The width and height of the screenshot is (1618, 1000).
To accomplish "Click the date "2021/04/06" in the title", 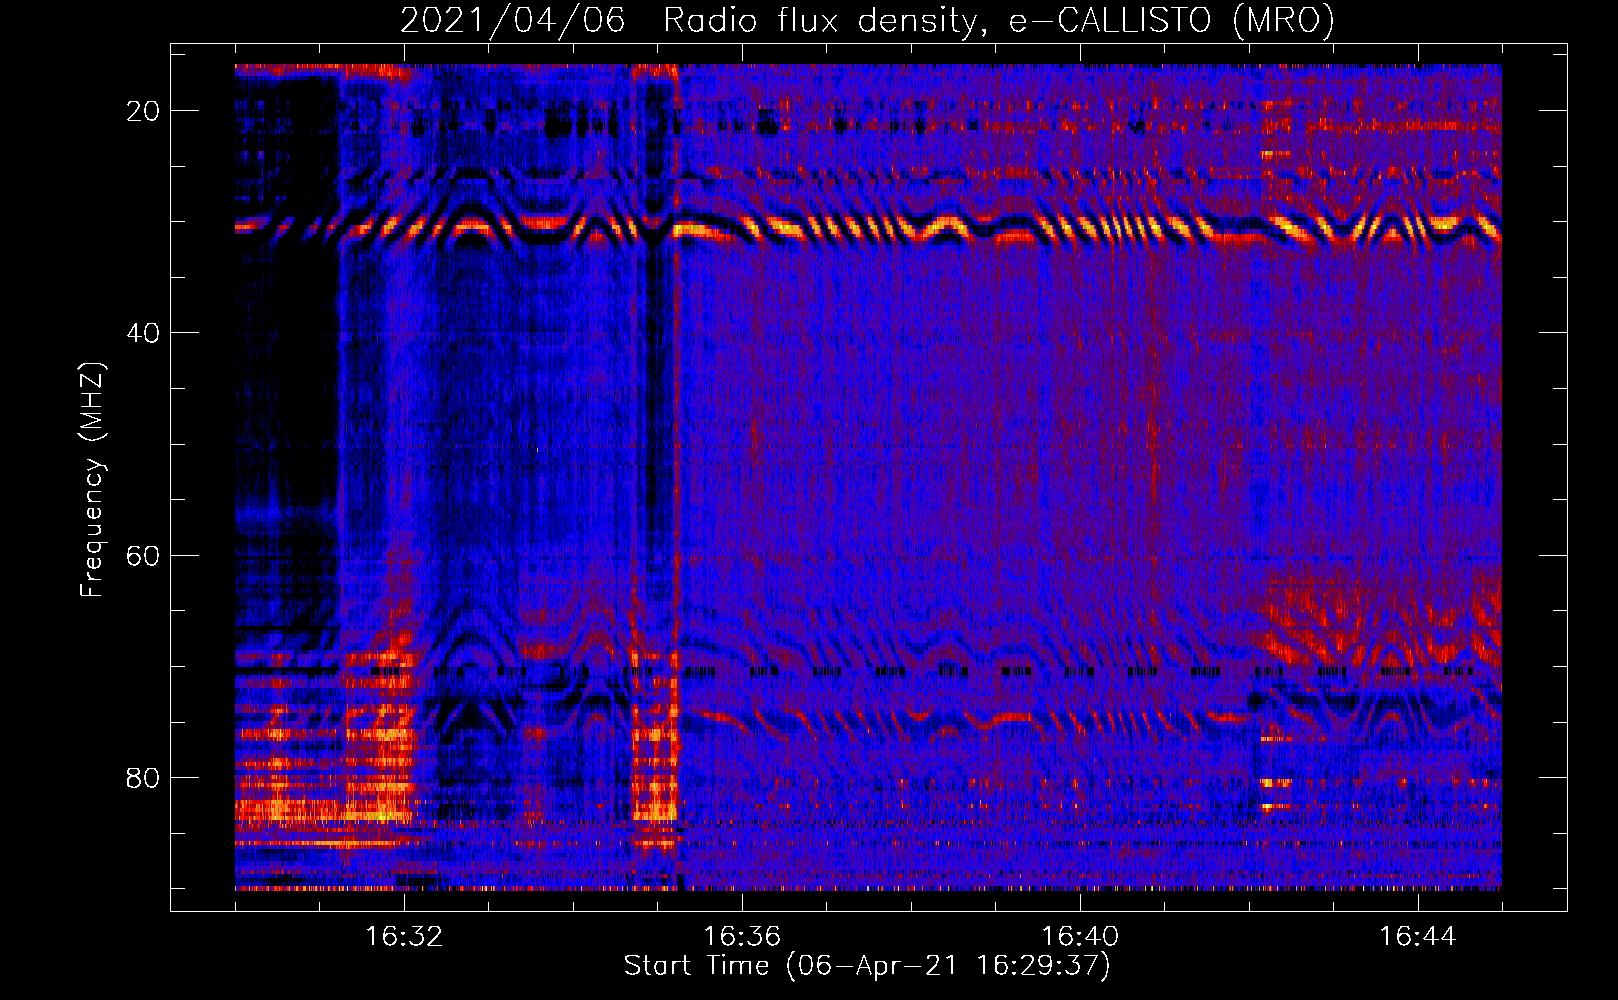I will (x=512, y=20).
